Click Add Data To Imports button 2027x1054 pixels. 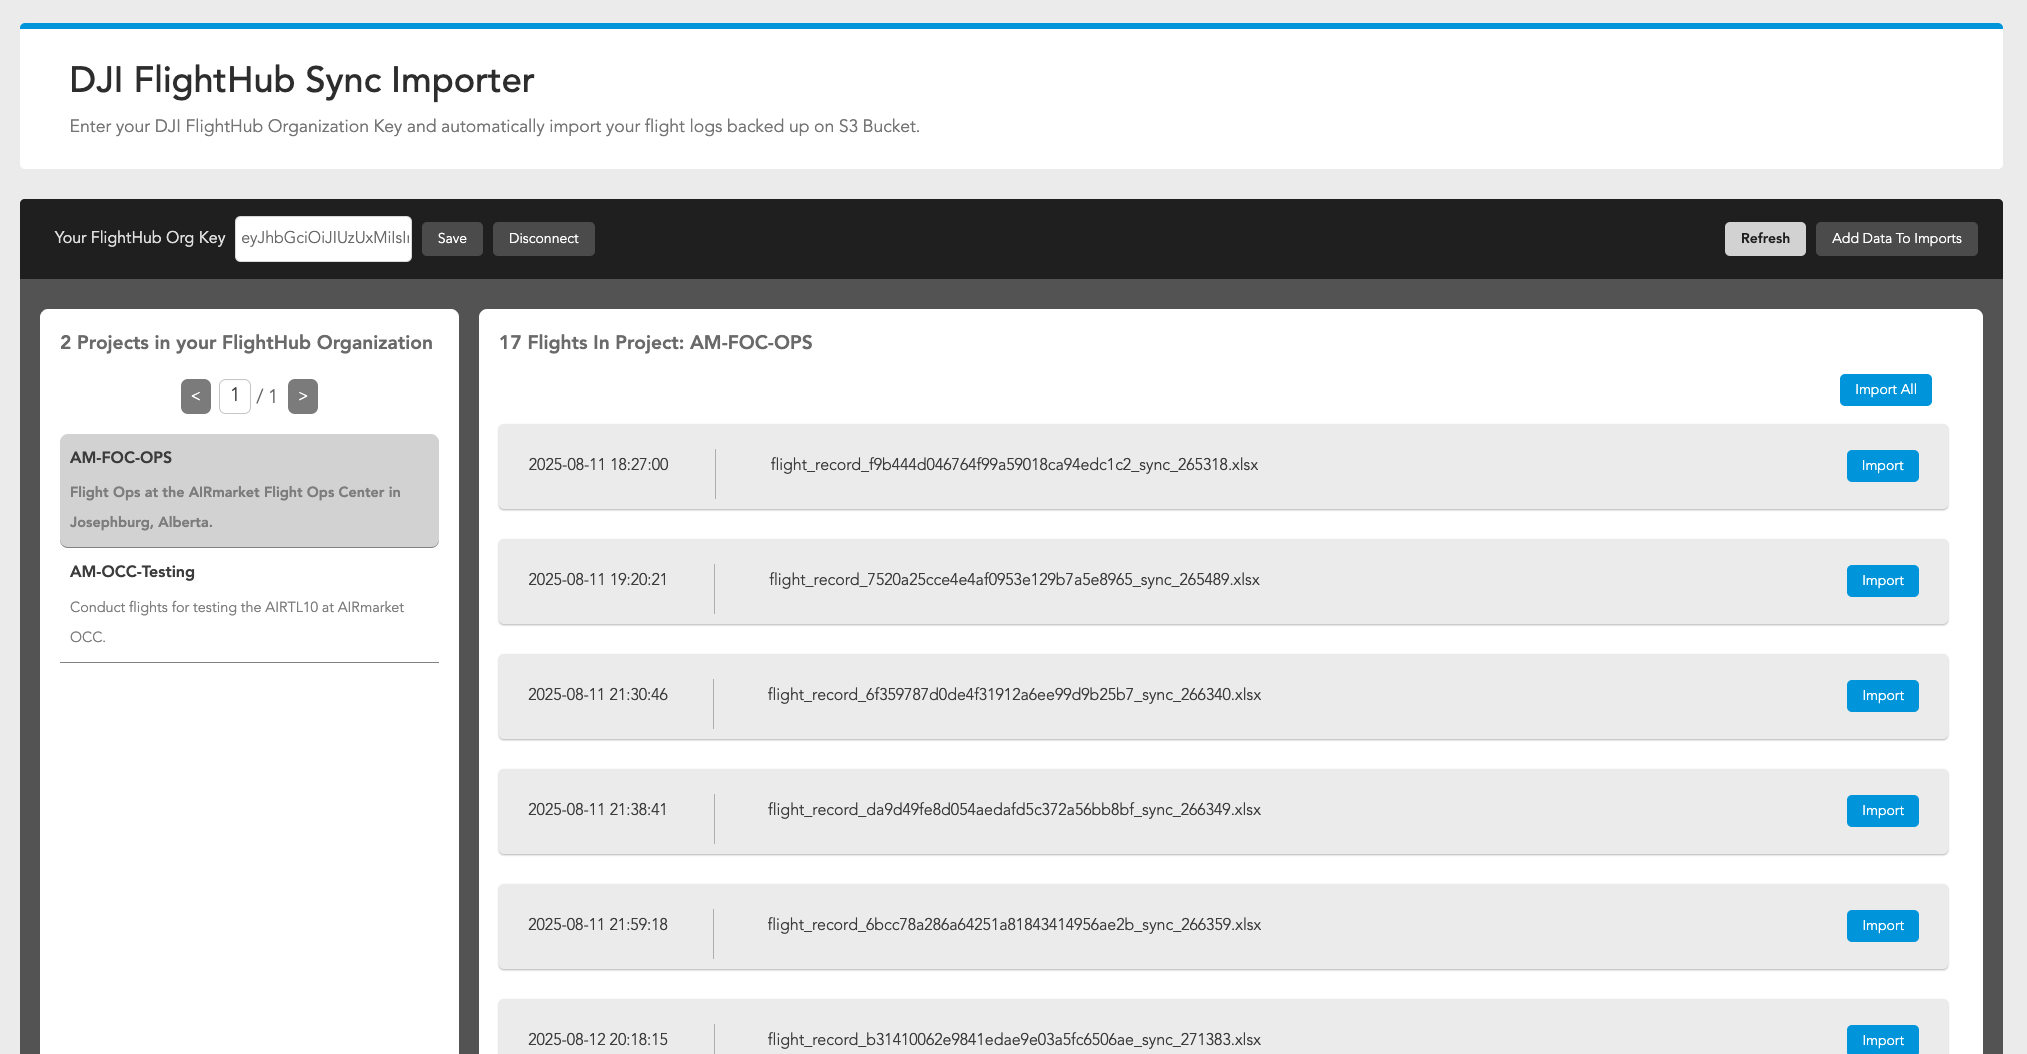[x=1897, y=239]
